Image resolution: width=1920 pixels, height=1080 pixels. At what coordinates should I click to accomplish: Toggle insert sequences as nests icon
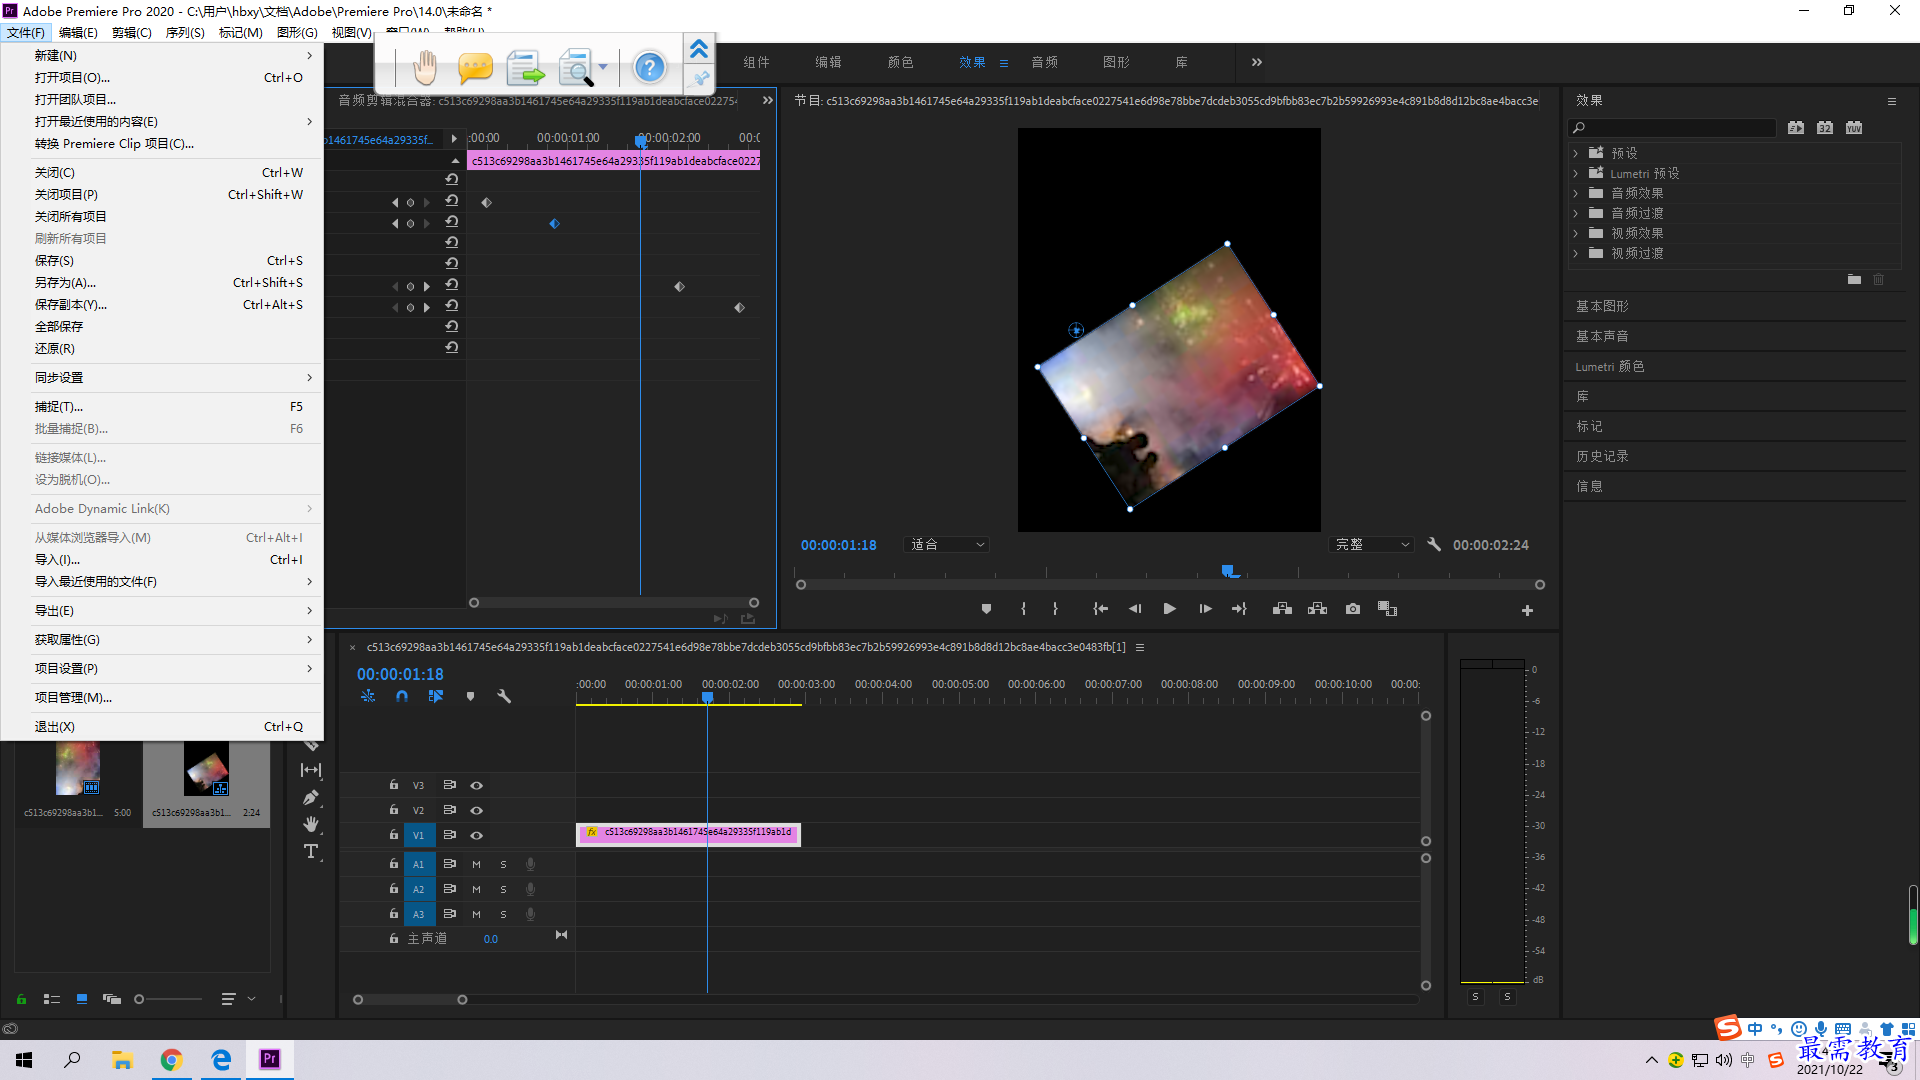coord(368,696)
